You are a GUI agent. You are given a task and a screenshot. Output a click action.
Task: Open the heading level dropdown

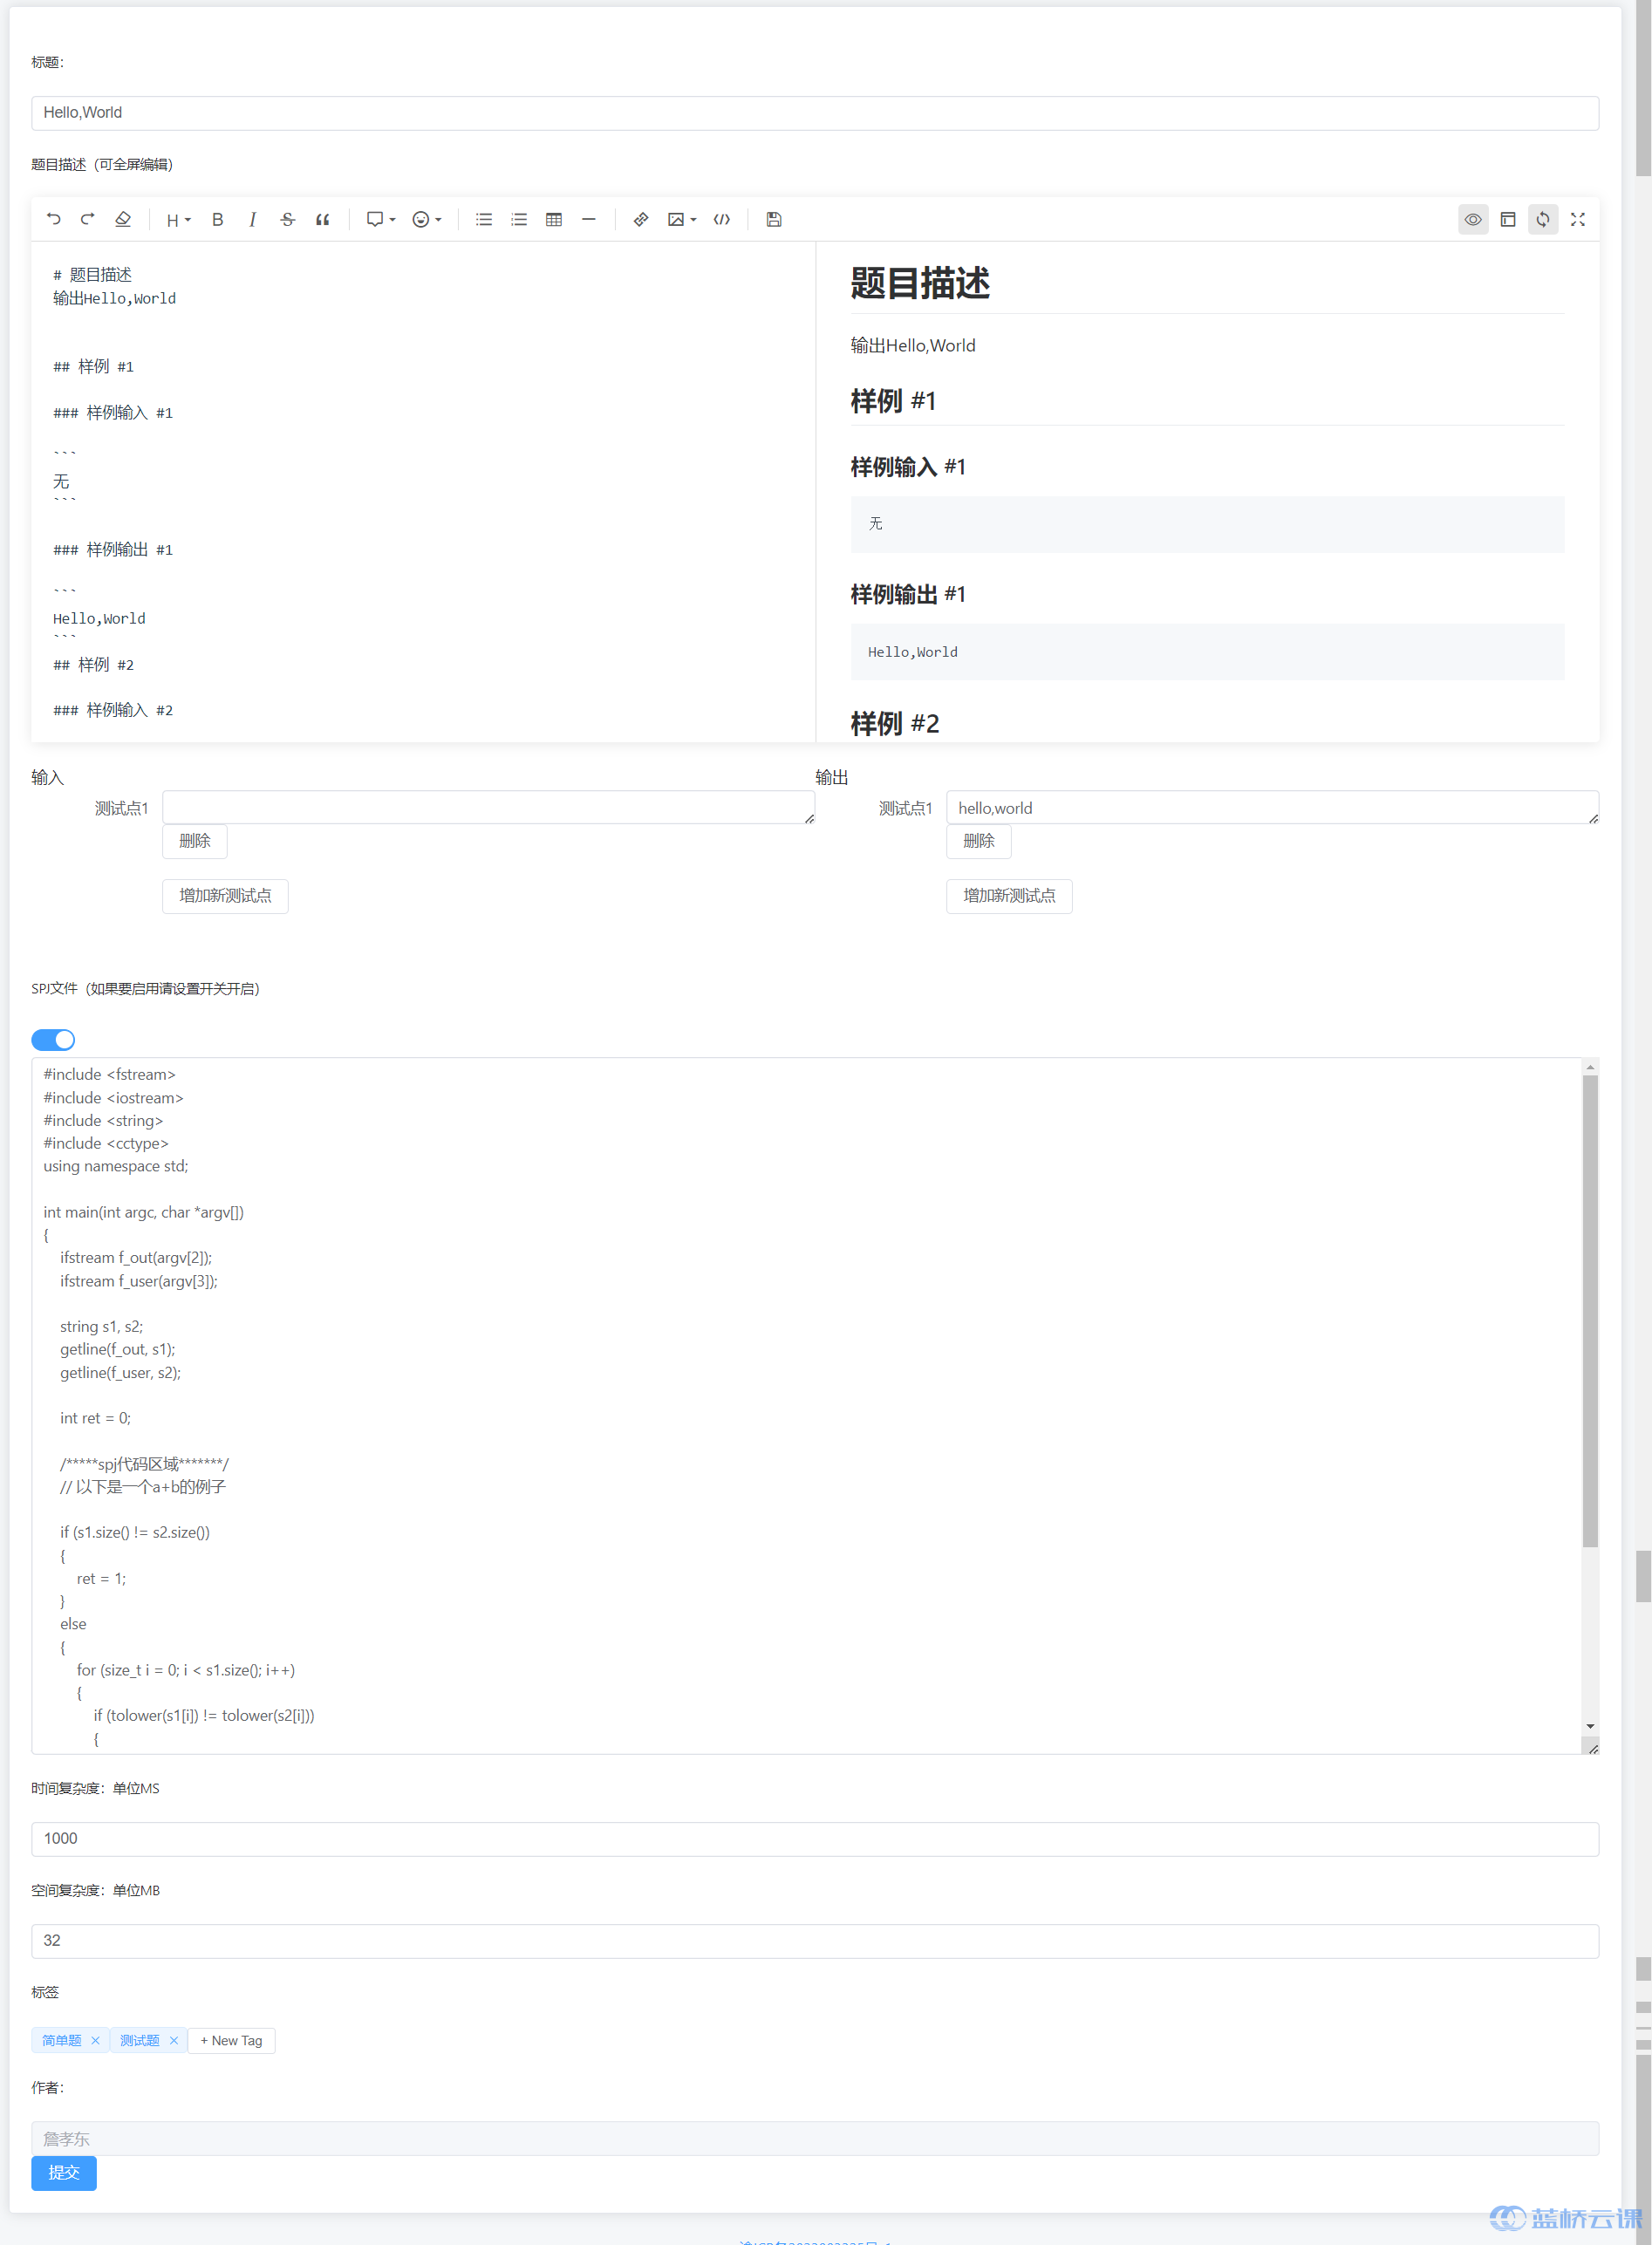(177, 219)
